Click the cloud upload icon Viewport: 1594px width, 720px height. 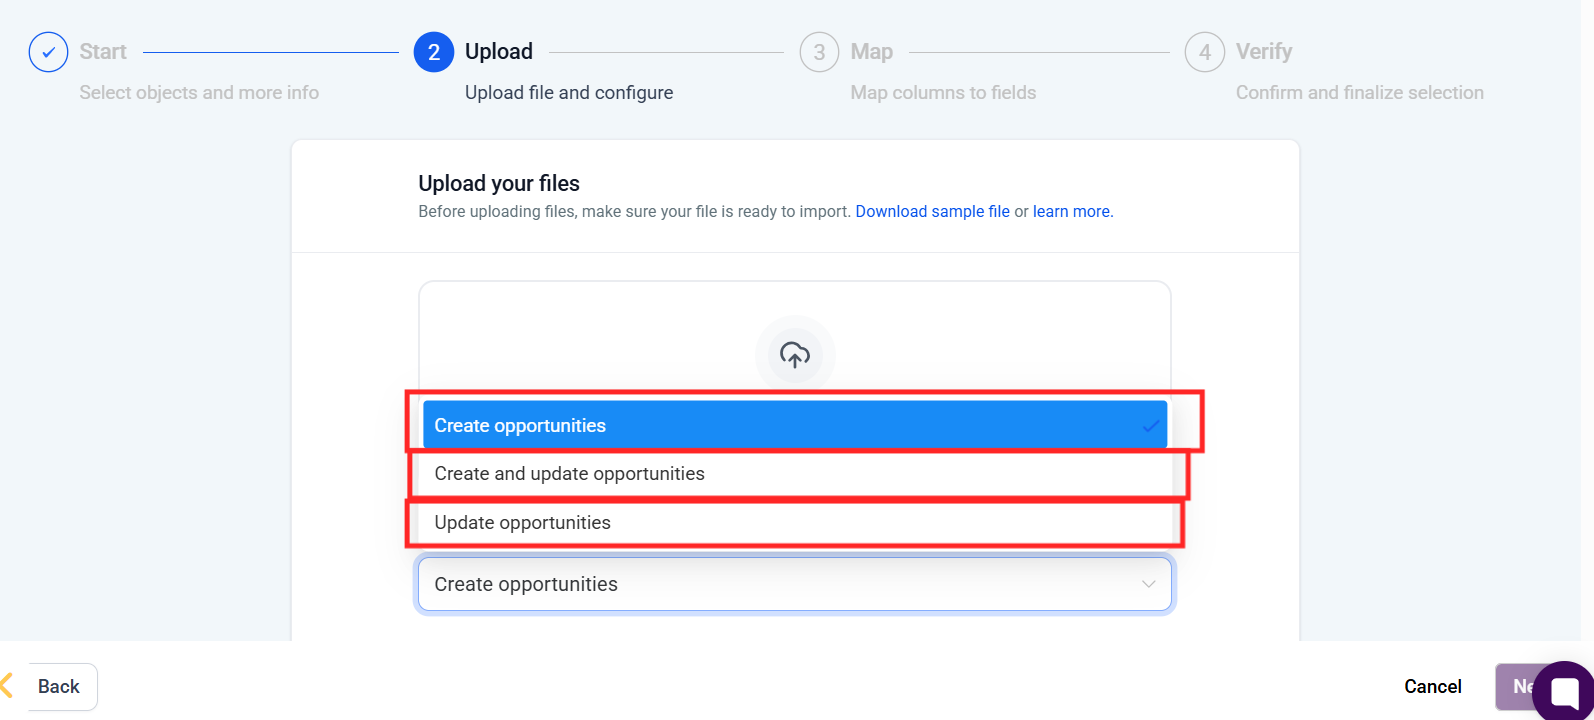coord(795,355)
